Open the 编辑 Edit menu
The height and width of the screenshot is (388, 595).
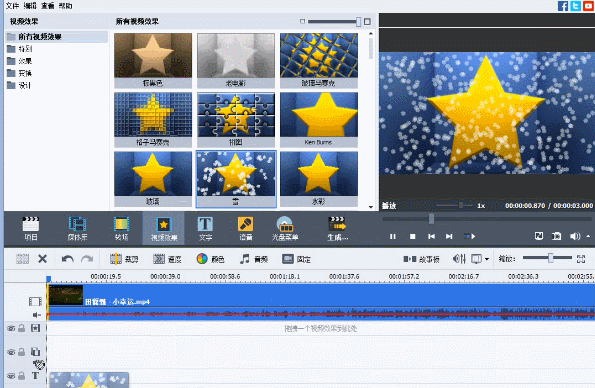30,6
